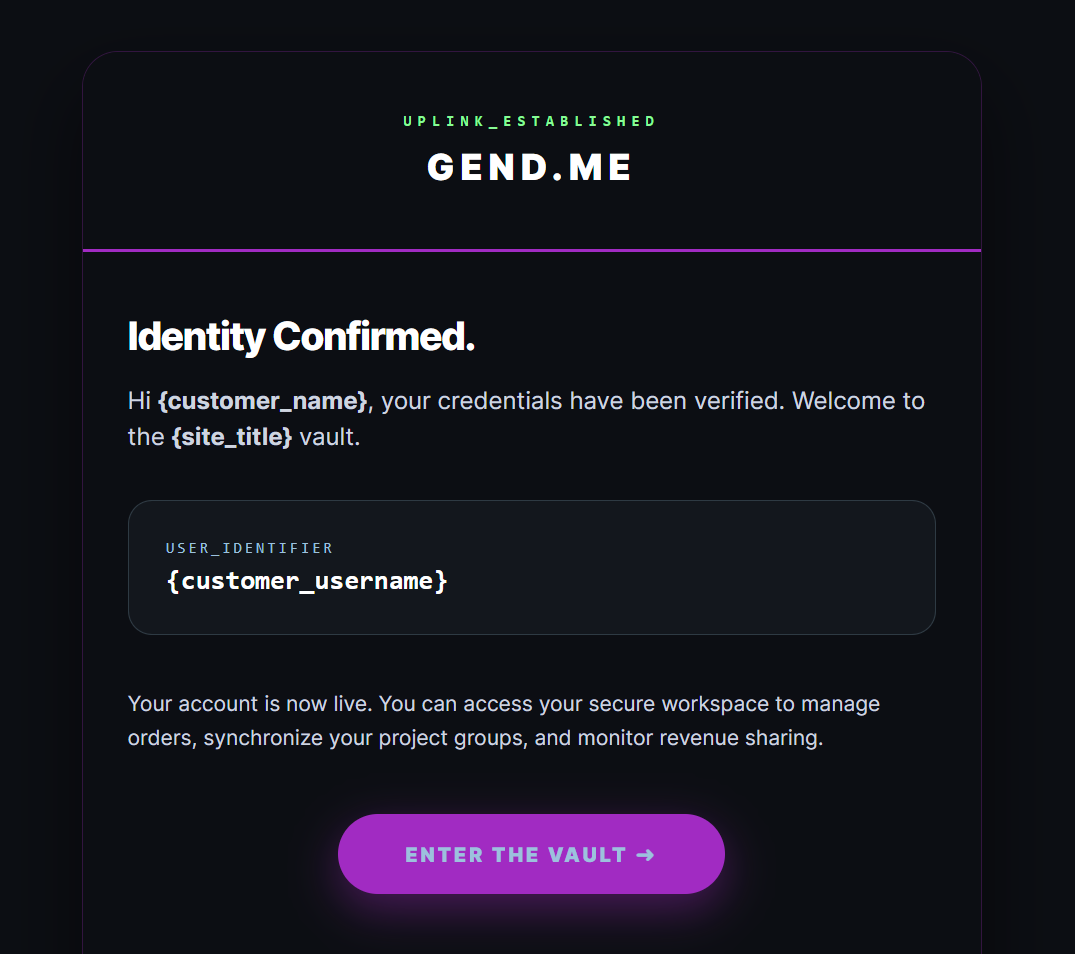The image size is (1075, 954).
Task: Click the {customer_name} placeholder
Action: [263, 401]
